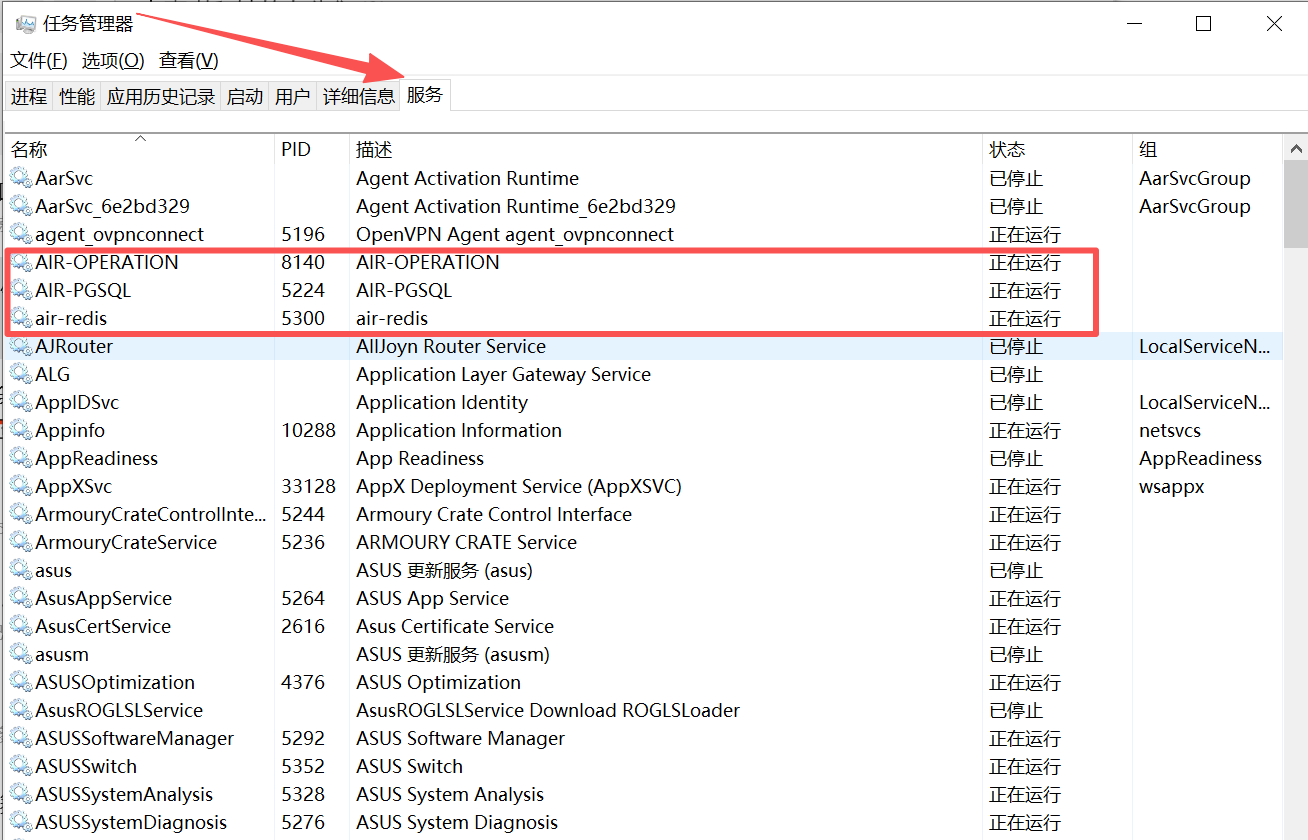
Task: Sort services by 状态 column header
Action: pos(1007,150)
